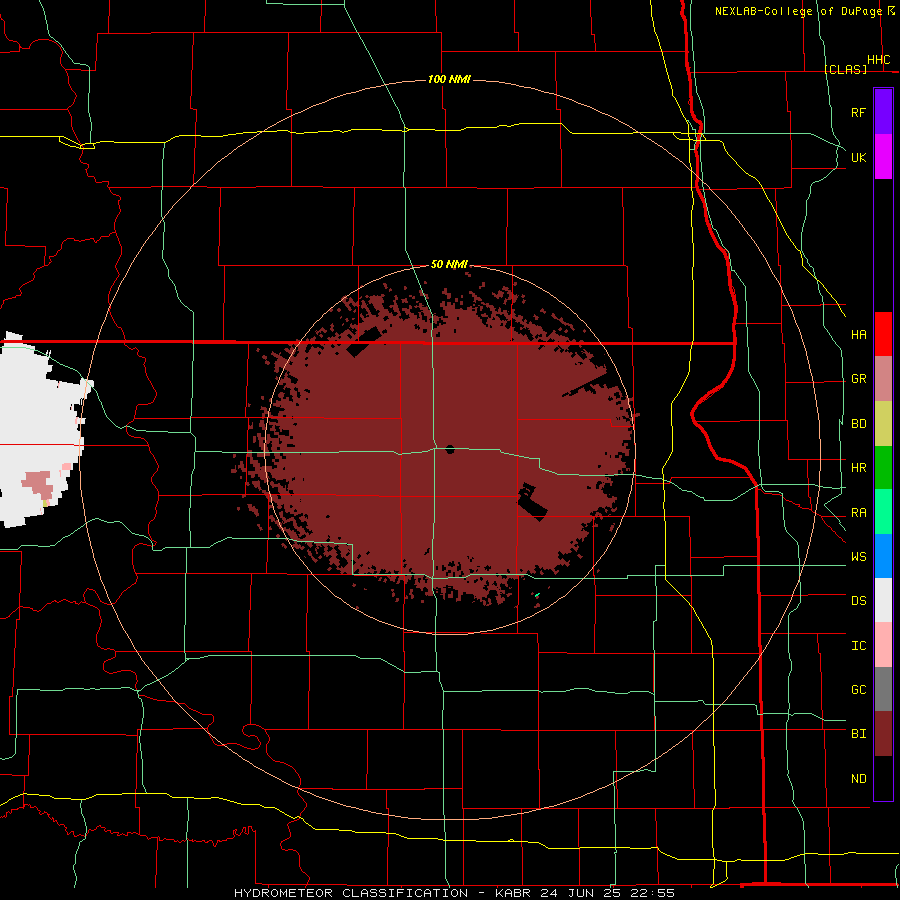Screen dimensions: 900x900
Task: Click the [CLAS] units label
Action: [845, 69]
